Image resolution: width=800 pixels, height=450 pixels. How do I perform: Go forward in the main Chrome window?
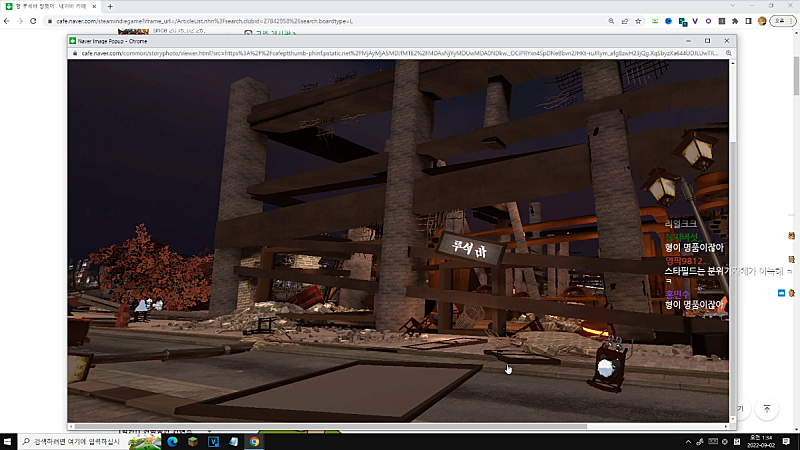[x=20, y=21]
